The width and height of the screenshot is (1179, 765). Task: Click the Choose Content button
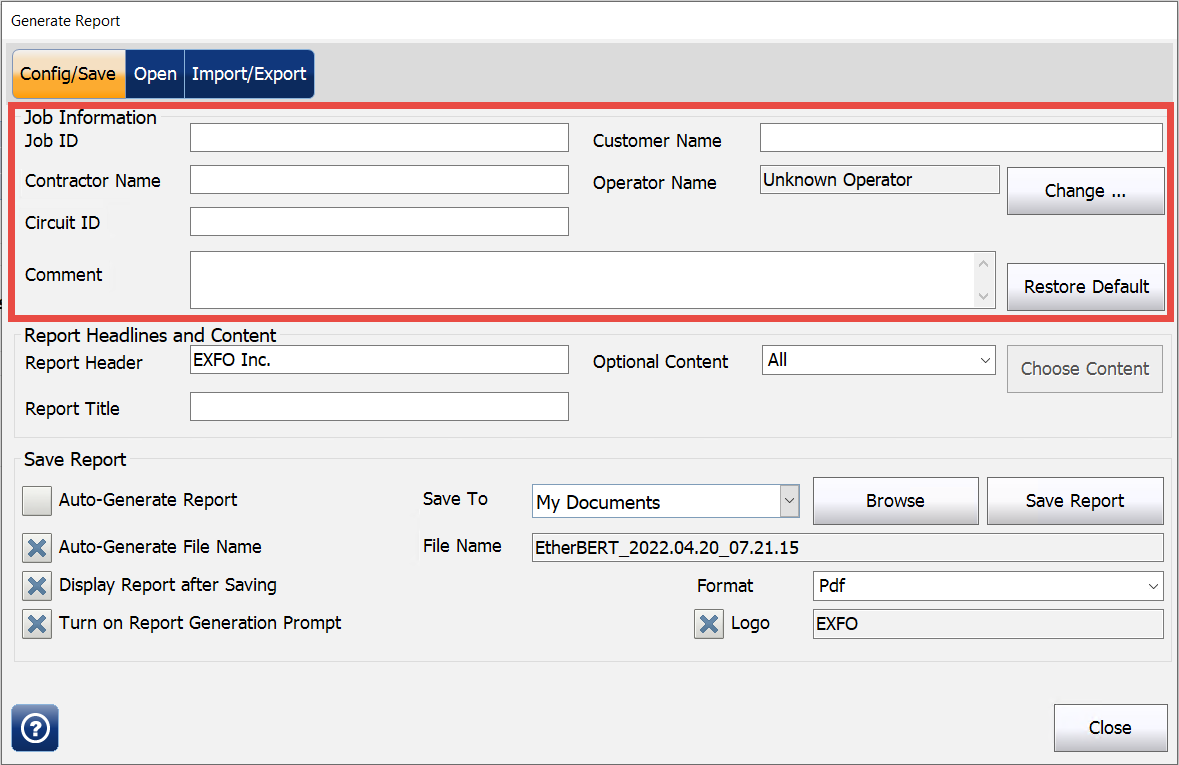(1084, 369)
